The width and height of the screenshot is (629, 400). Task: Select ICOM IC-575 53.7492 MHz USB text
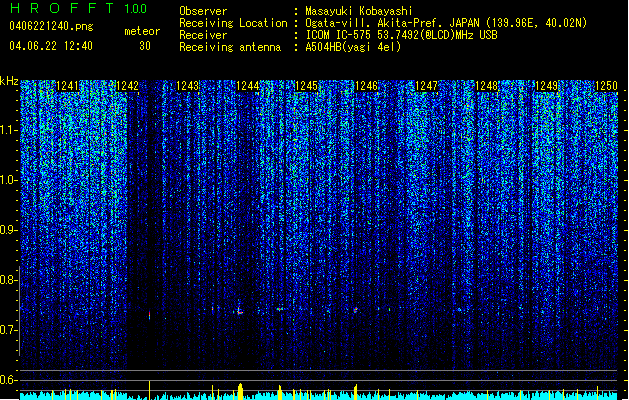pos(401,35)
